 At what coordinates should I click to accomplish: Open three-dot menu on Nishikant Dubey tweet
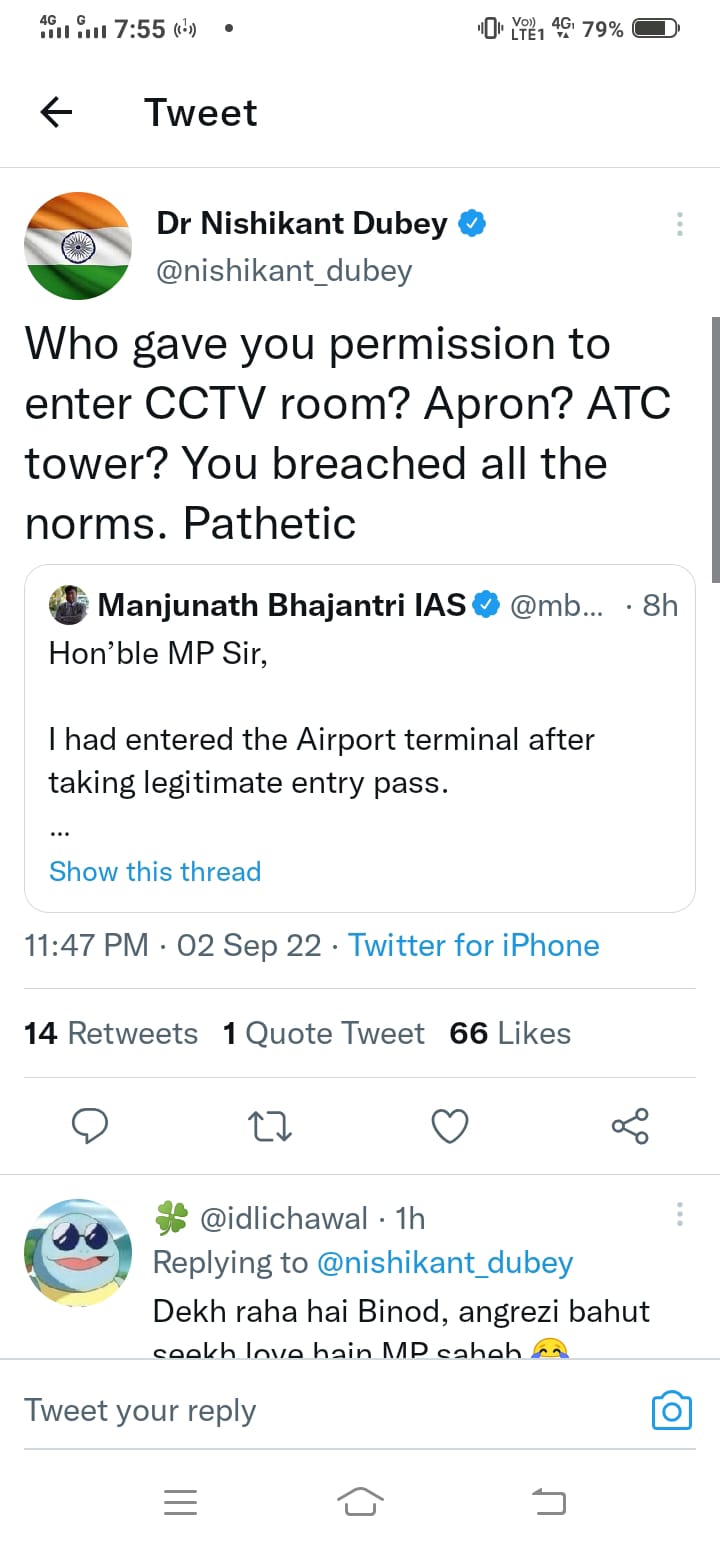(680, 224)
